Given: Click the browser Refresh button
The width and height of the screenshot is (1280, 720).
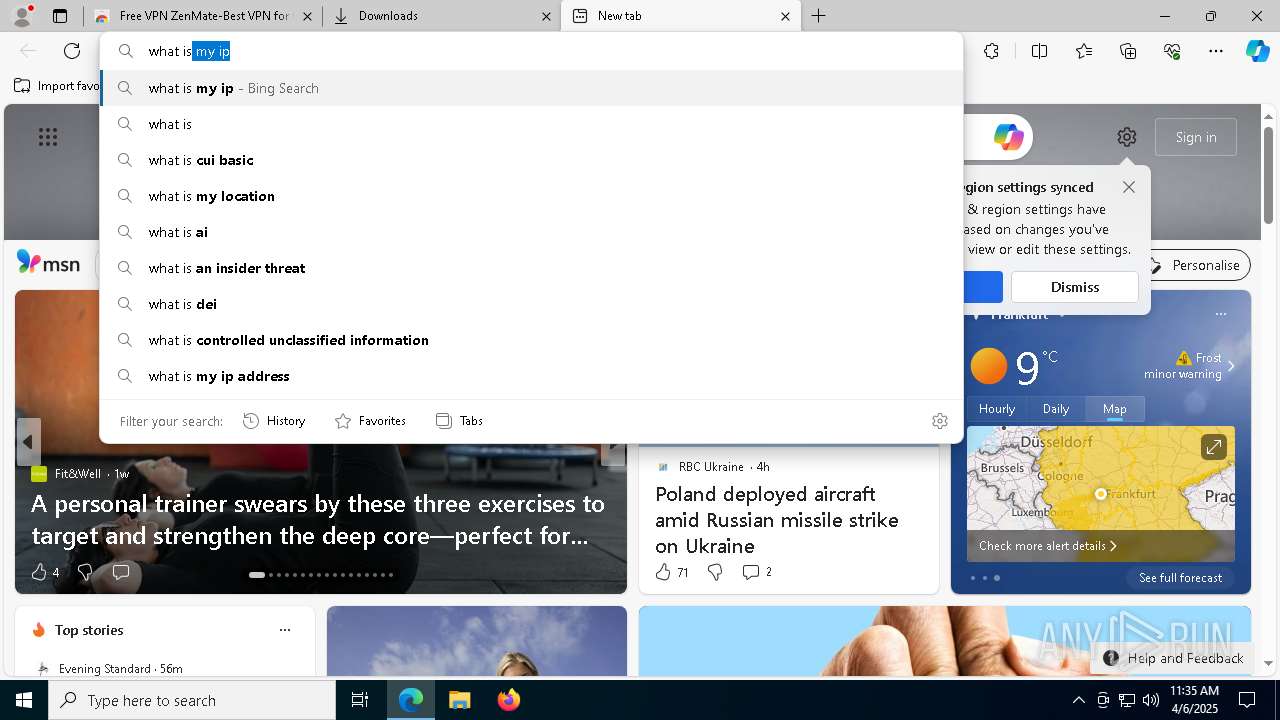Looking at the screenshot, I should click(72, 51).
